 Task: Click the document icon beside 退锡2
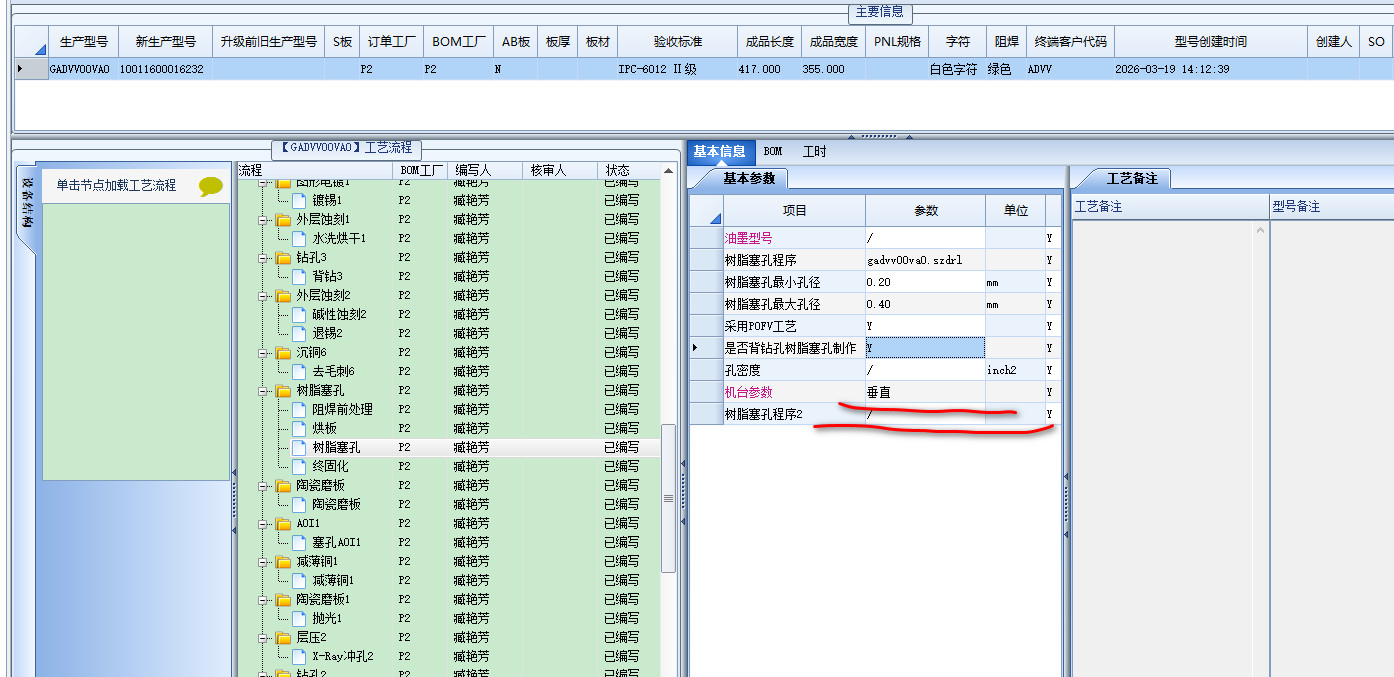click(299, 333)
